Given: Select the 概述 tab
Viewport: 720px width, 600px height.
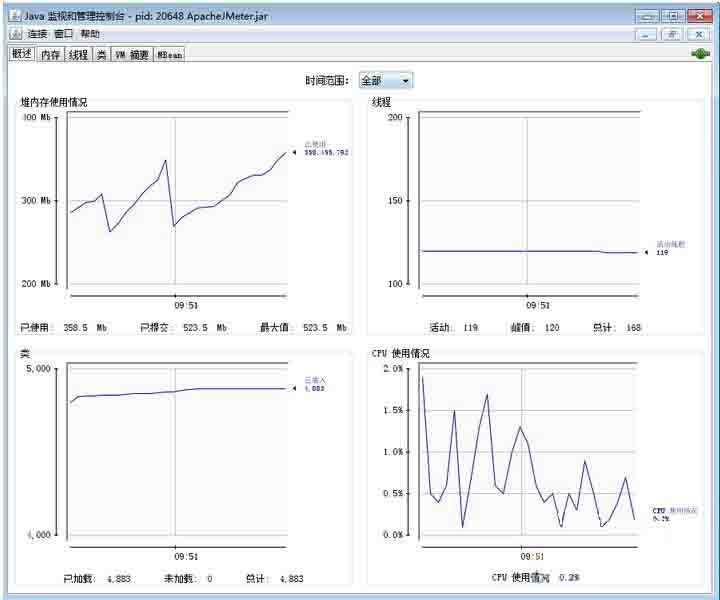Looking at the screenshot, I should [21, 54].
